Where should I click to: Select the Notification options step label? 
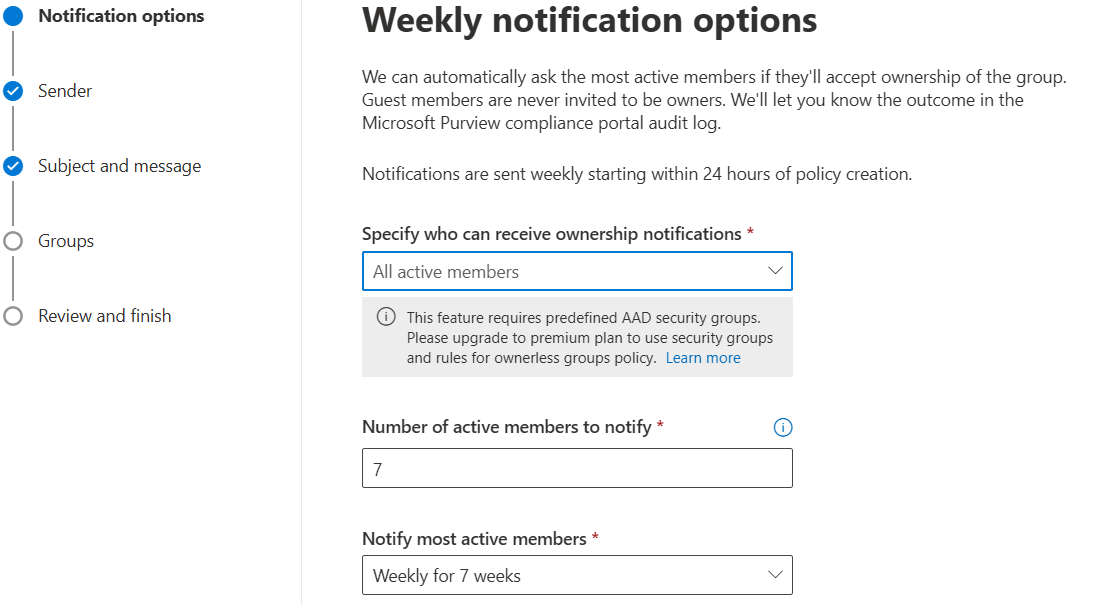pyautogui.click(x=121, y=16)
